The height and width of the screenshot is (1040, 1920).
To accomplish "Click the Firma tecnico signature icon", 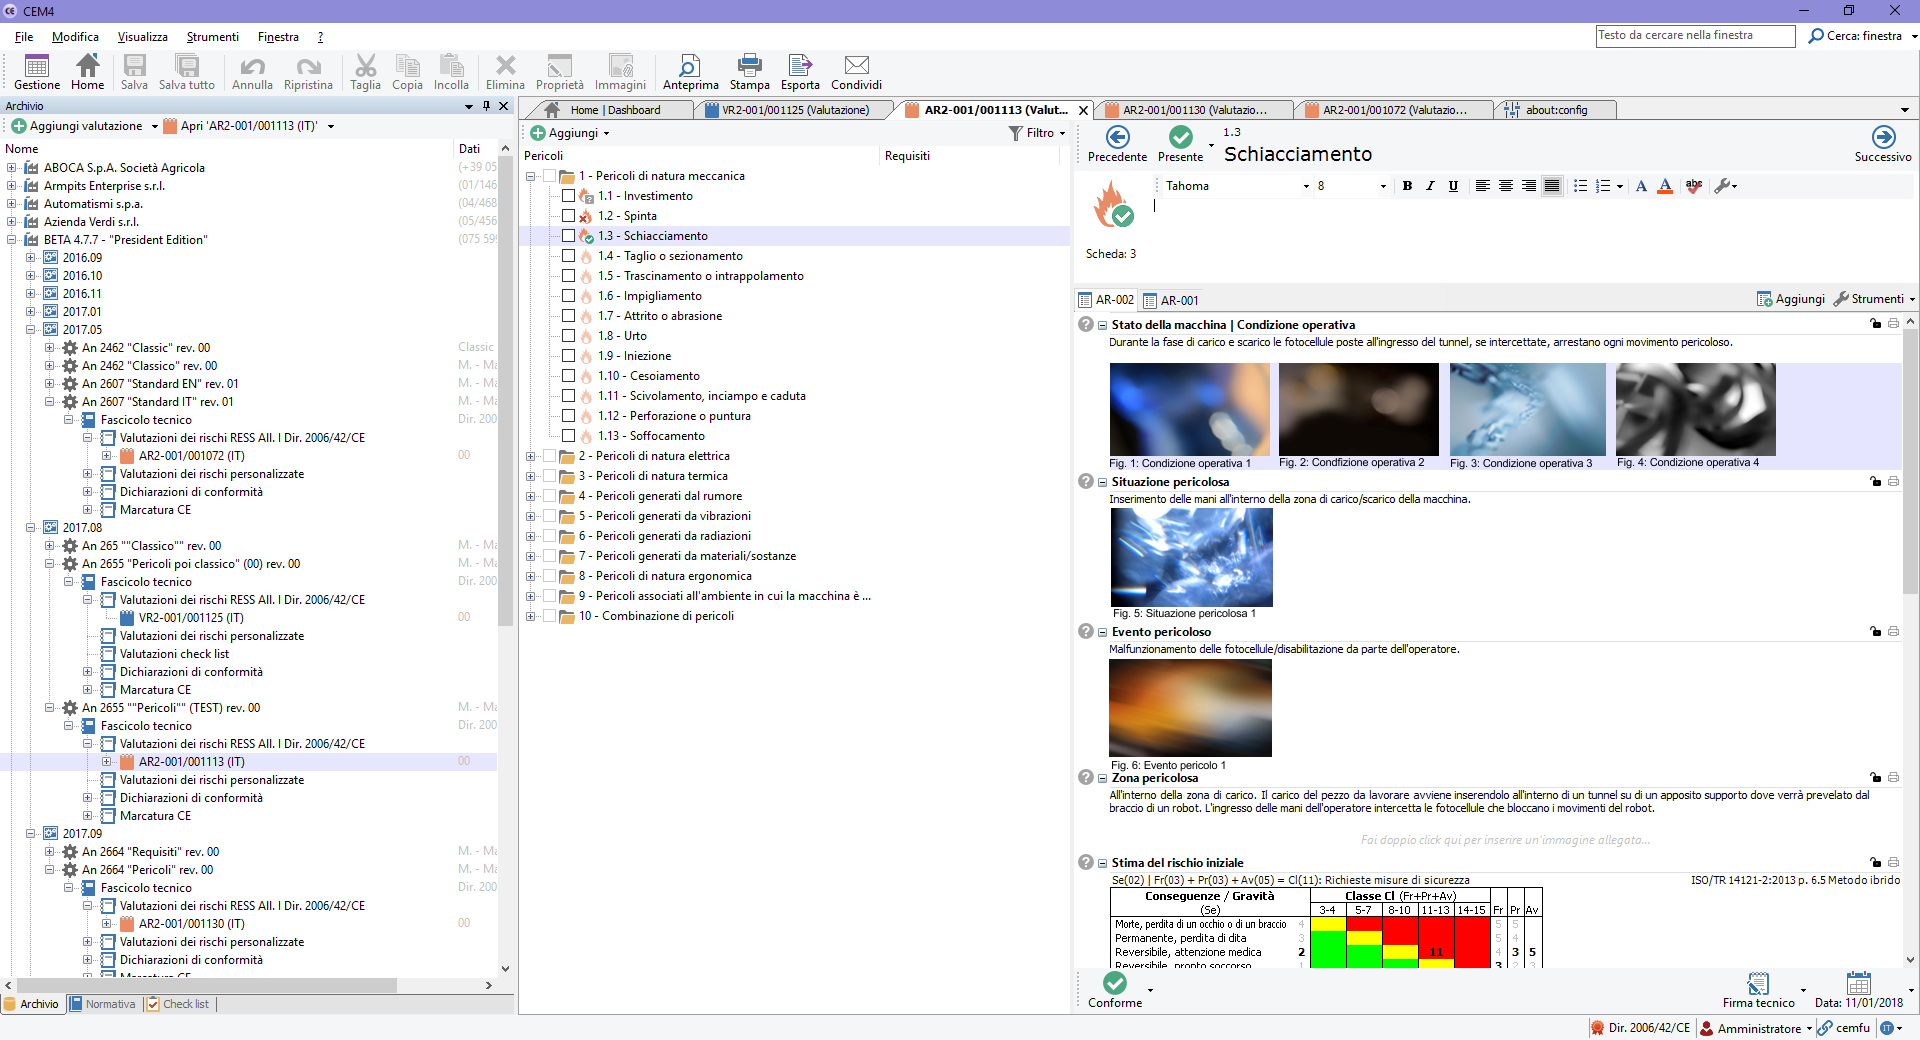I will point(1758,984).
